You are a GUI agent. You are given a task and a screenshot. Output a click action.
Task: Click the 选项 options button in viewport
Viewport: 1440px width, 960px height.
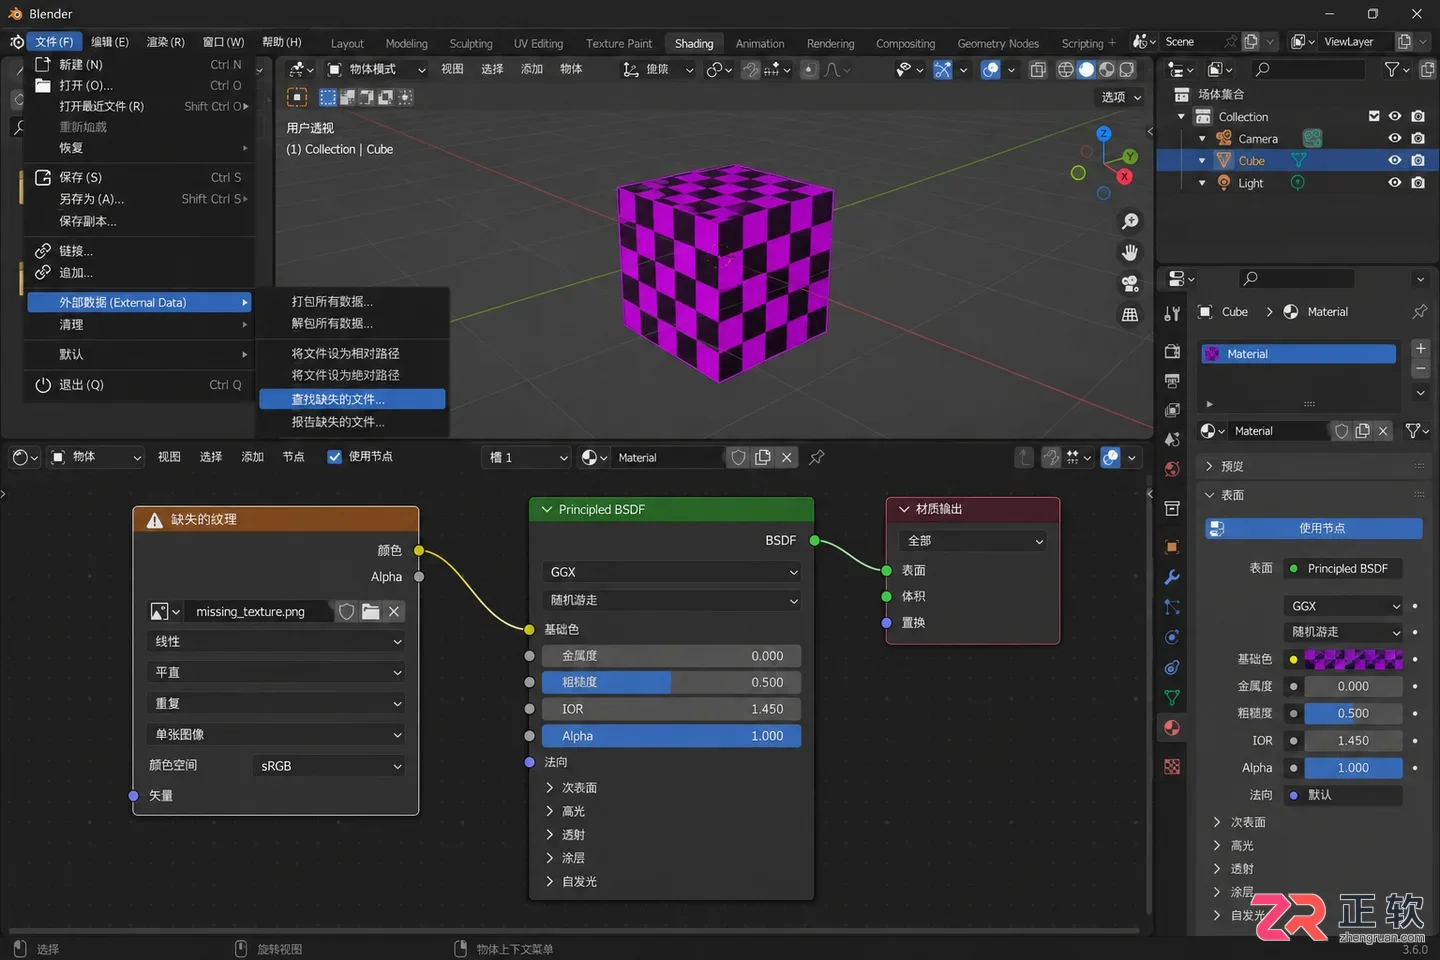1121,97
